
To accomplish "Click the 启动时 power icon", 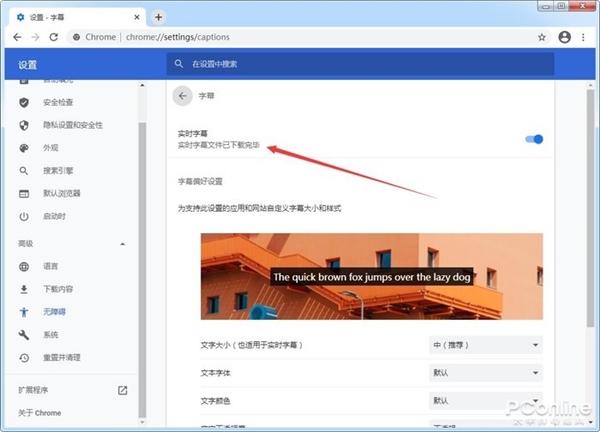I will (x=24, y=216).
